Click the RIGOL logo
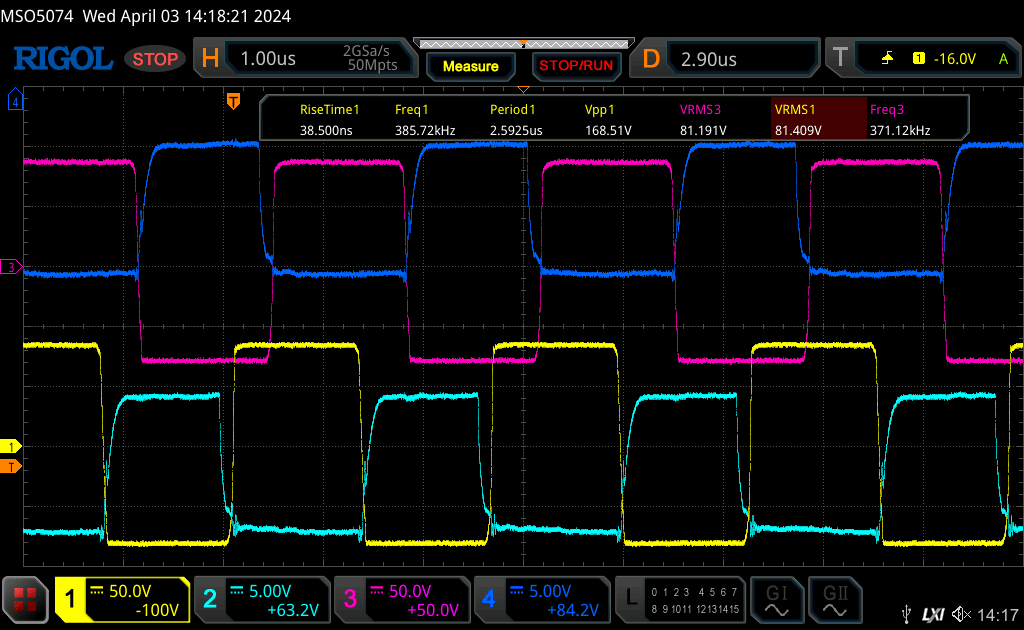 point(63,59)
